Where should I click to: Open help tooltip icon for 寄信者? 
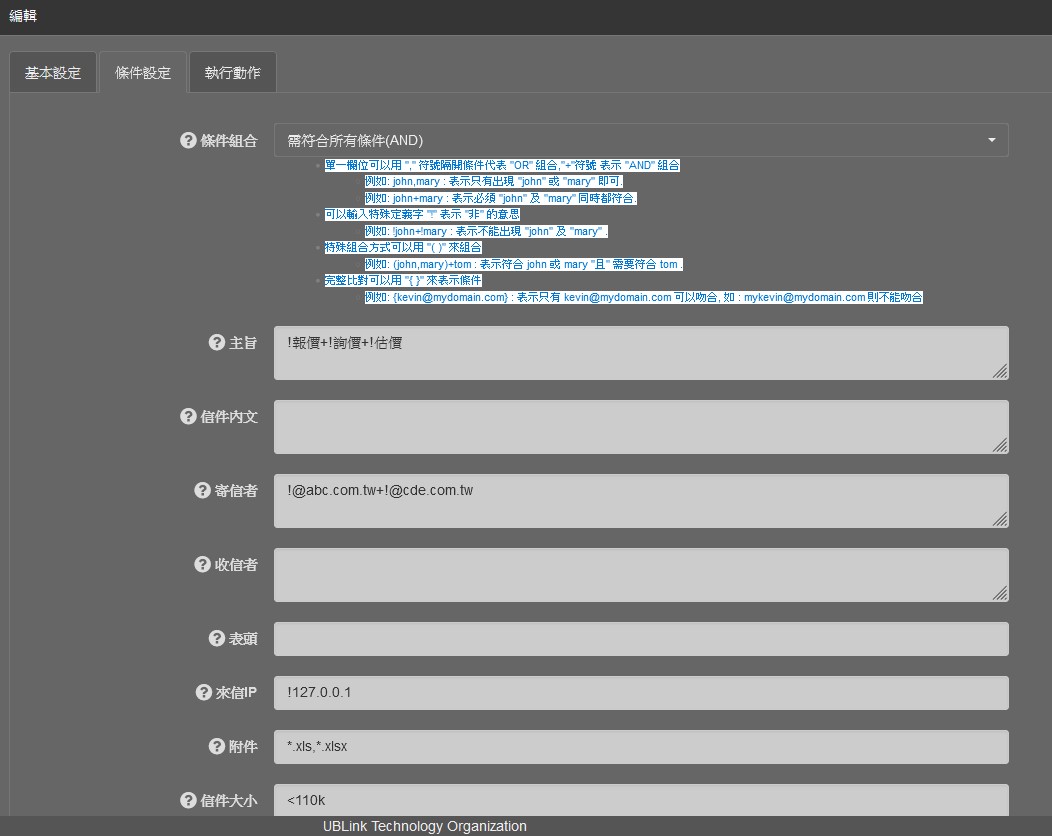click(x=202, y=491)
